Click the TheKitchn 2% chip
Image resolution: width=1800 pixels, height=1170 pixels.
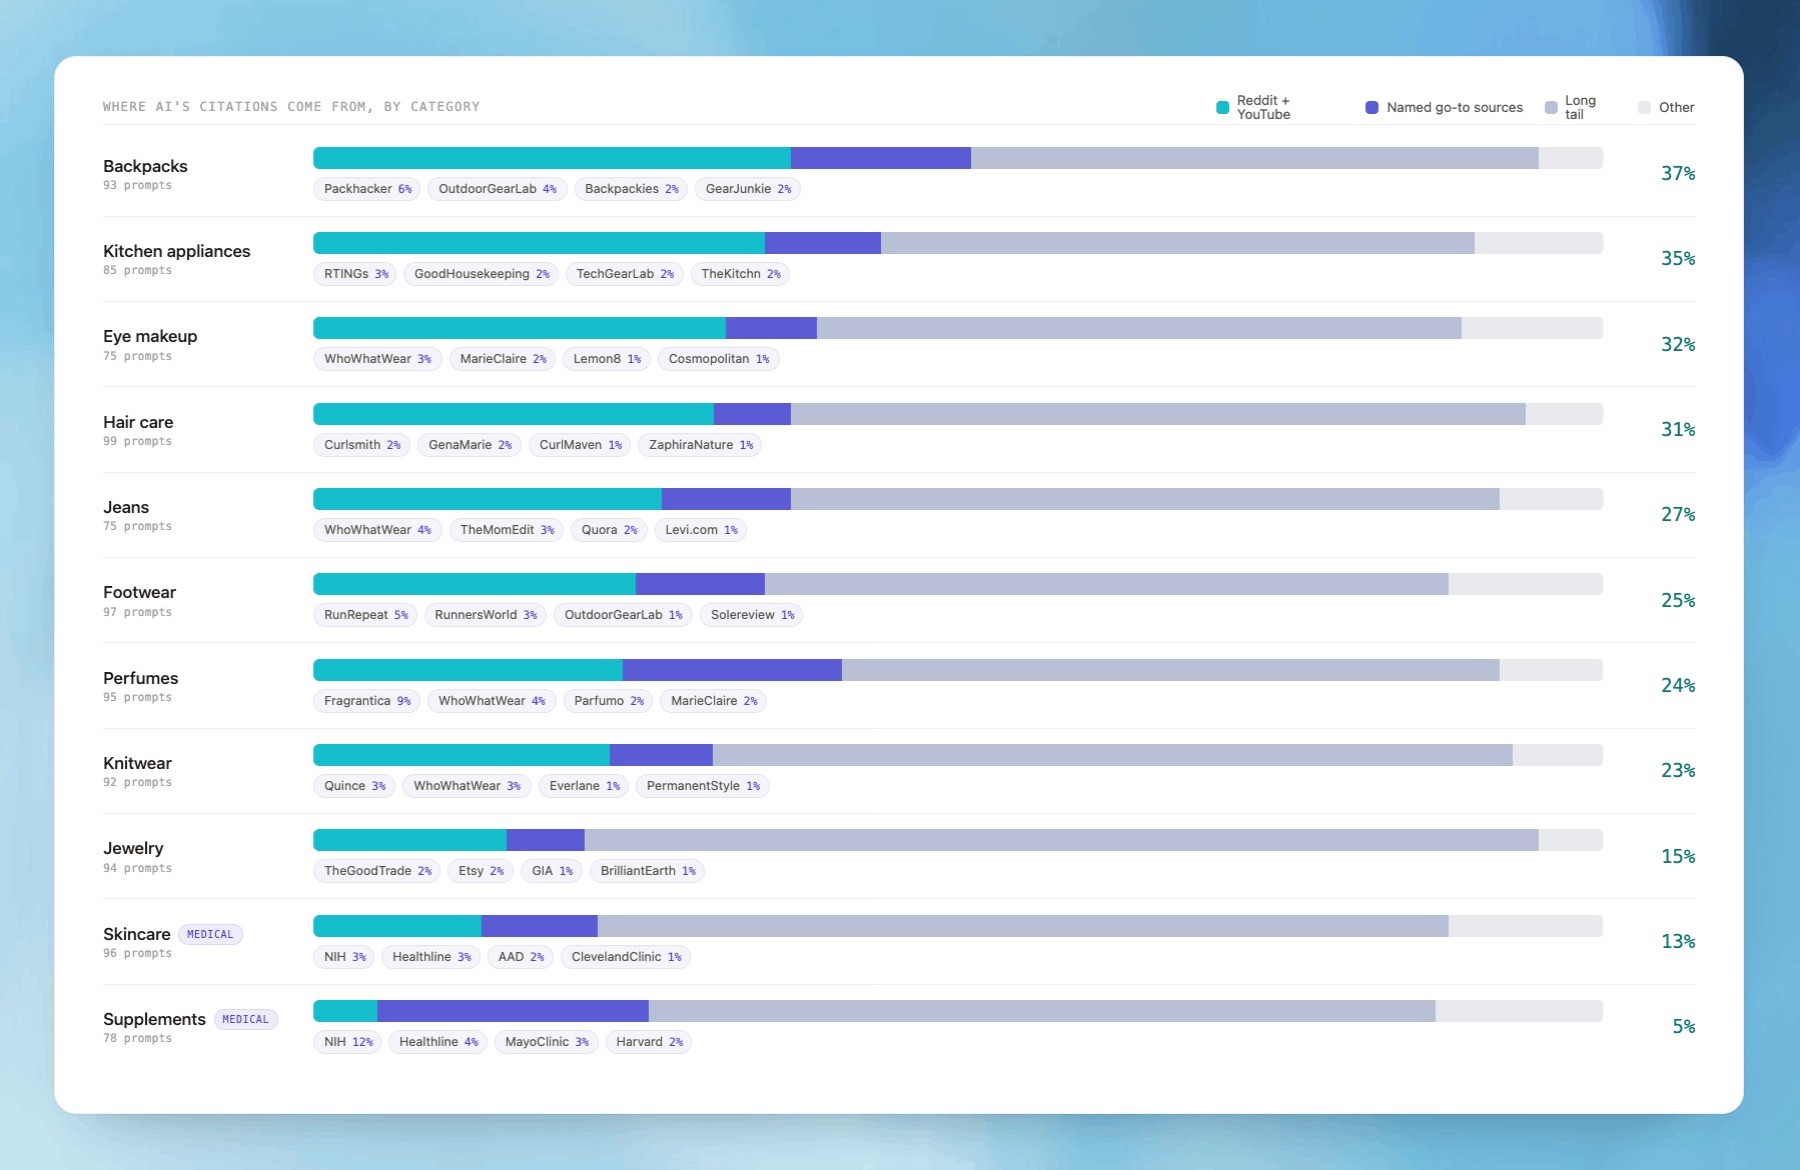(x=740, y=274)
